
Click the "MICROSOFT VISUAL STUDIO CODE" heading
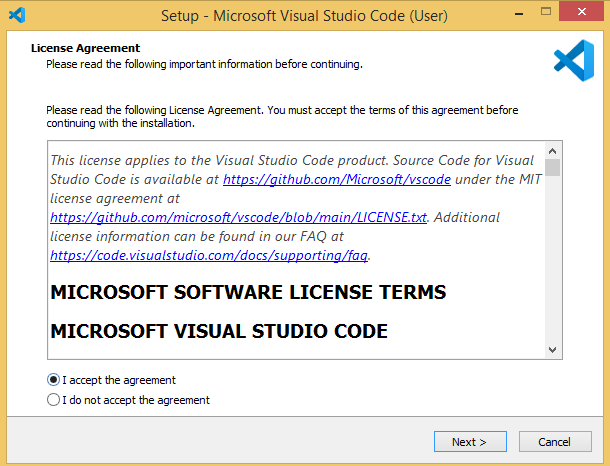point(219,331)
